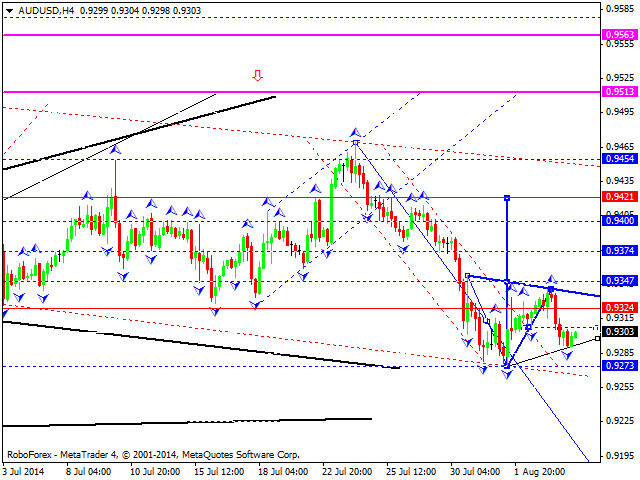The image size is (640, 480).
Task: Click the 0.9495 price scale value
Action: click(620, 111)
